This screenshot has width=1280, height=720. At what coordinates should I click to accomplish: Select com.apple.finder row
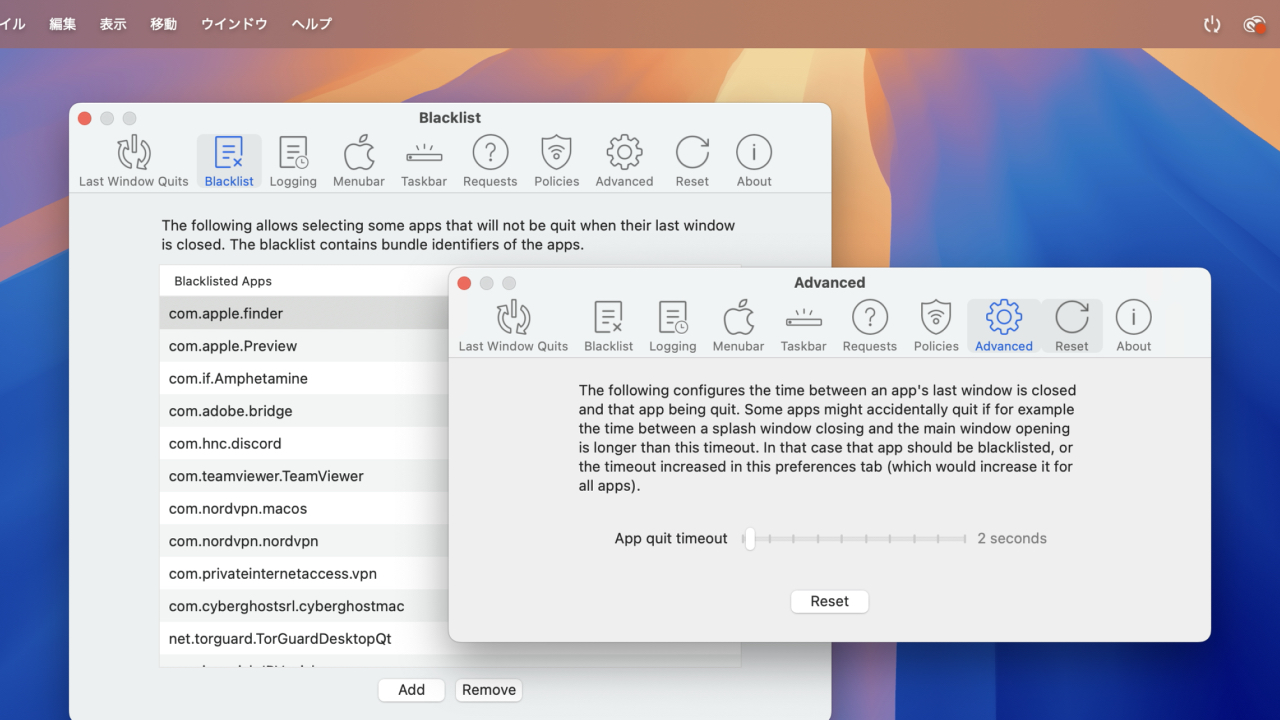[304, 313]
